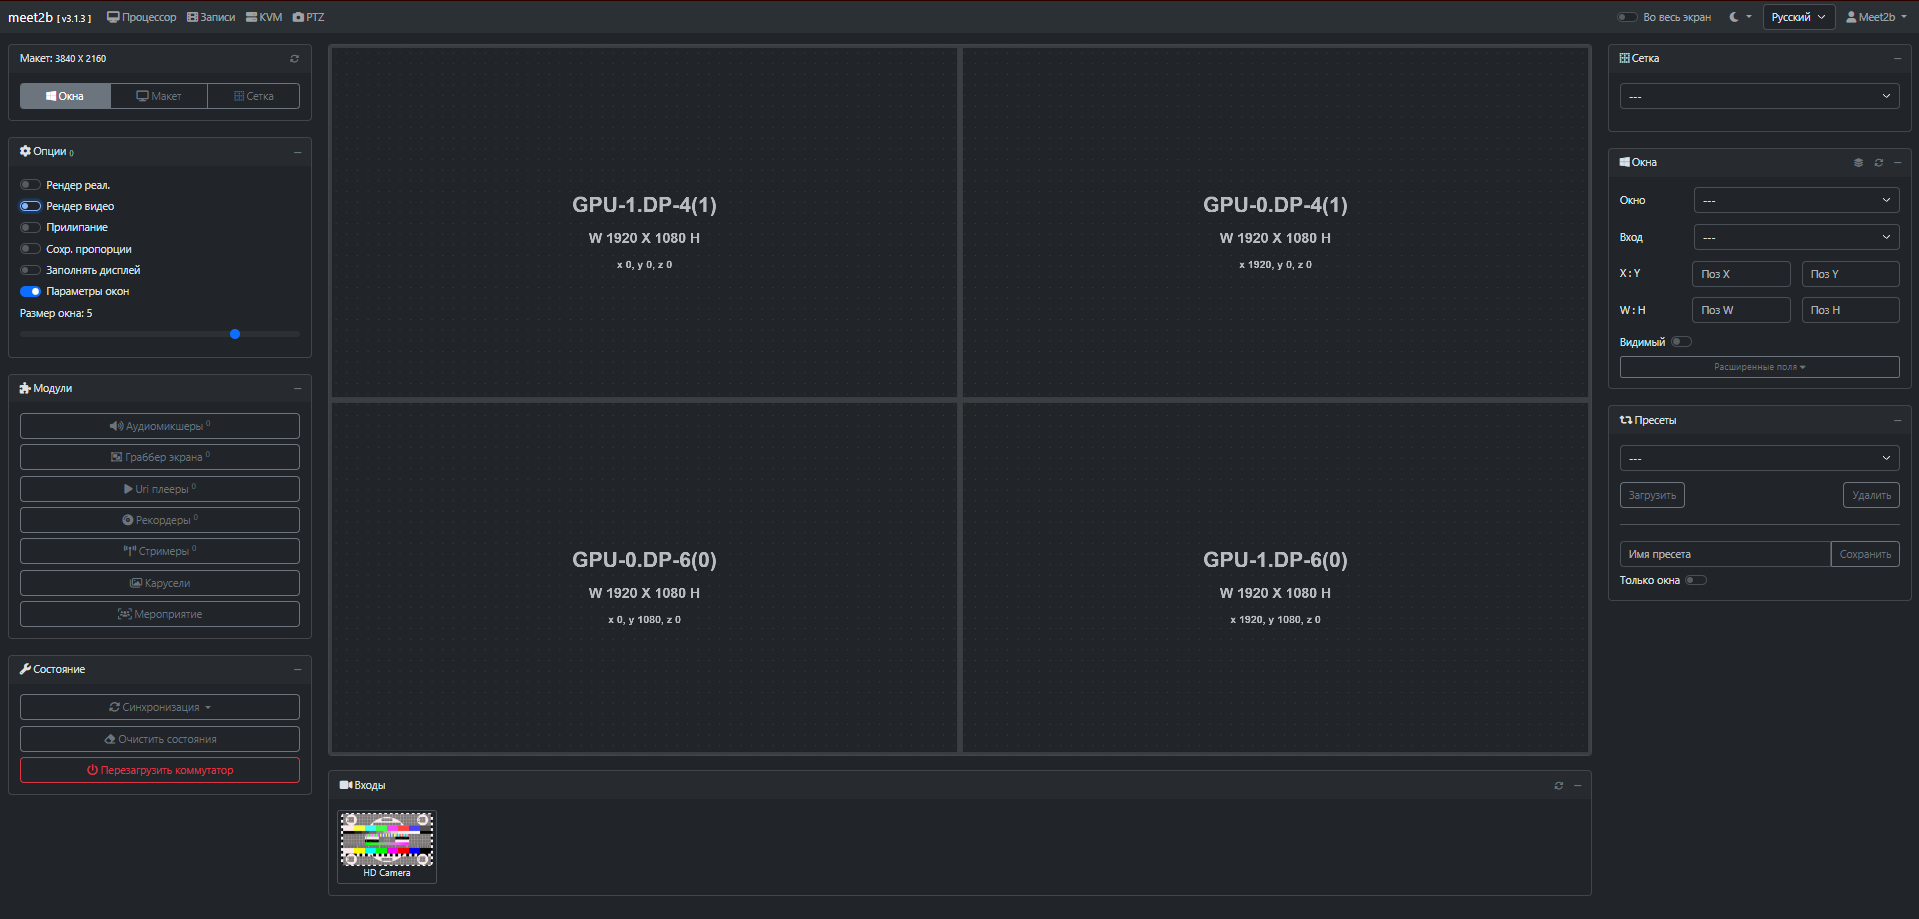Toggle the Во весь экран switch

[1627, 17]
